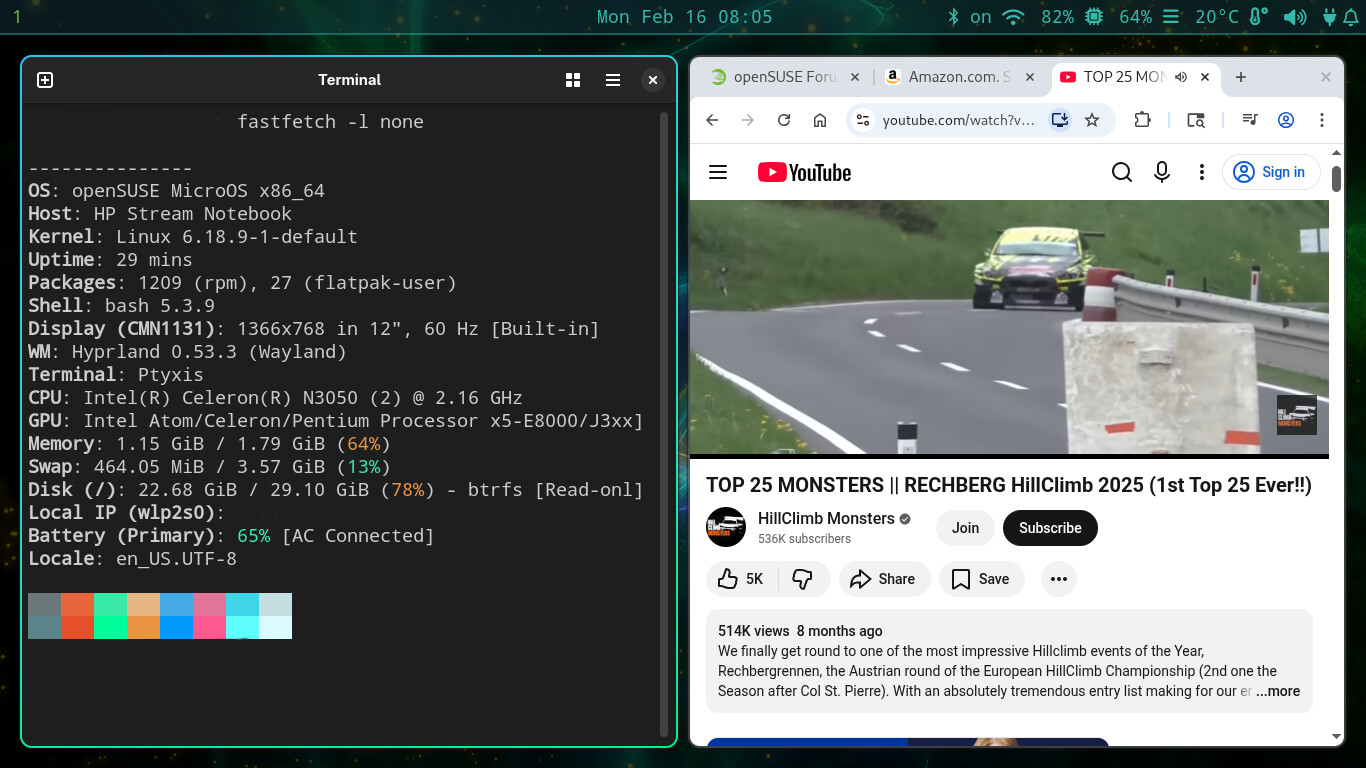Dislike the video with thumbs down
The width and height of the screenshot is (1366, 768).
(802, 579)
